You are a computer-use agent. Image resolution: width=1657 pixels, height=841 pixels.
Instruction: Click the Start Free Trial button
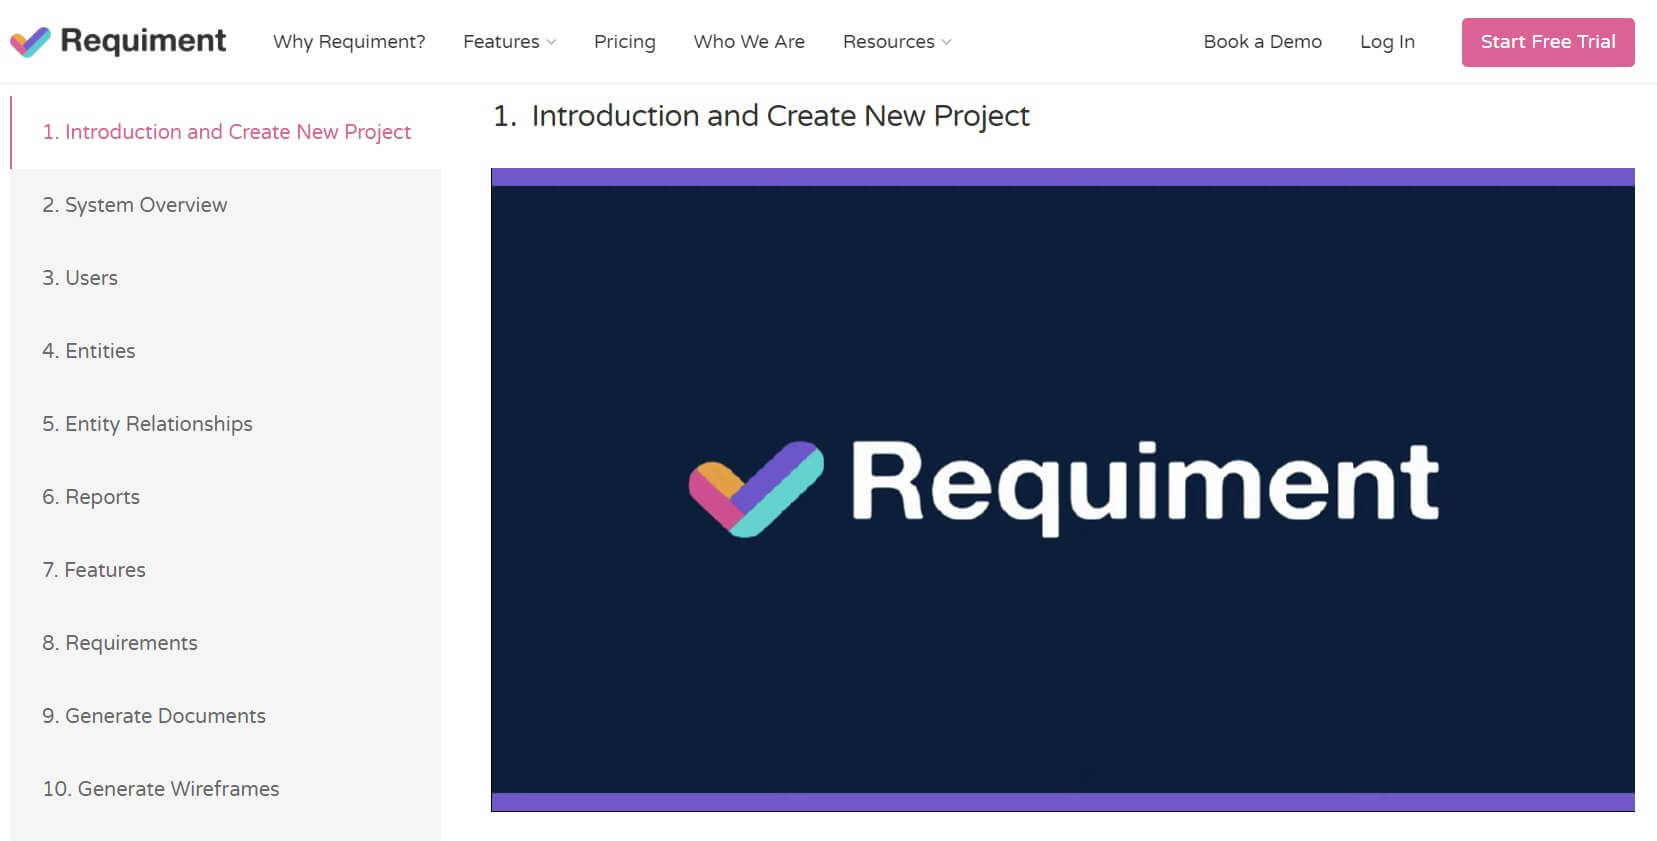1548,42
